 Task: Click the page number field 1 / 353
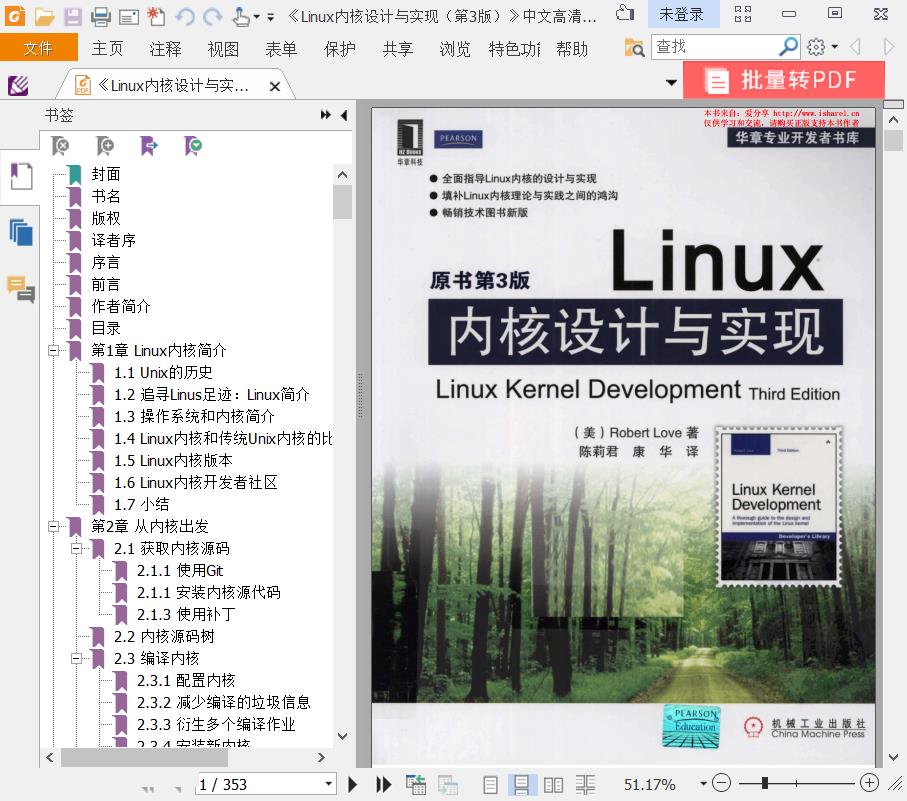coord(260,784)
